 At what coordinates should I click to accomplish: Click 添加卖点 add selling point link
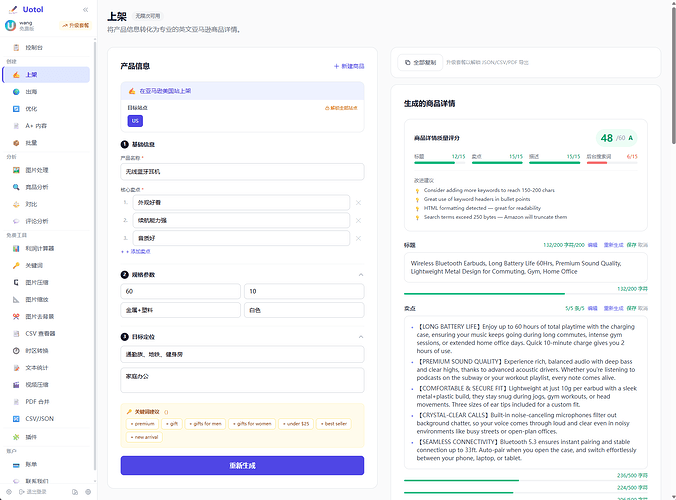point(136,251)
